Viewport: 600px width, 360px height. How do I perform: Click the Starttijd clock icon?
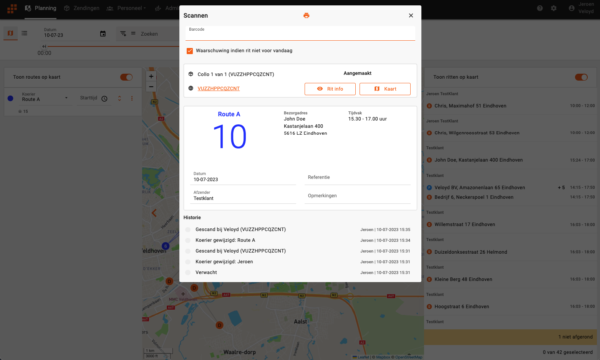(x=104, y=98)
